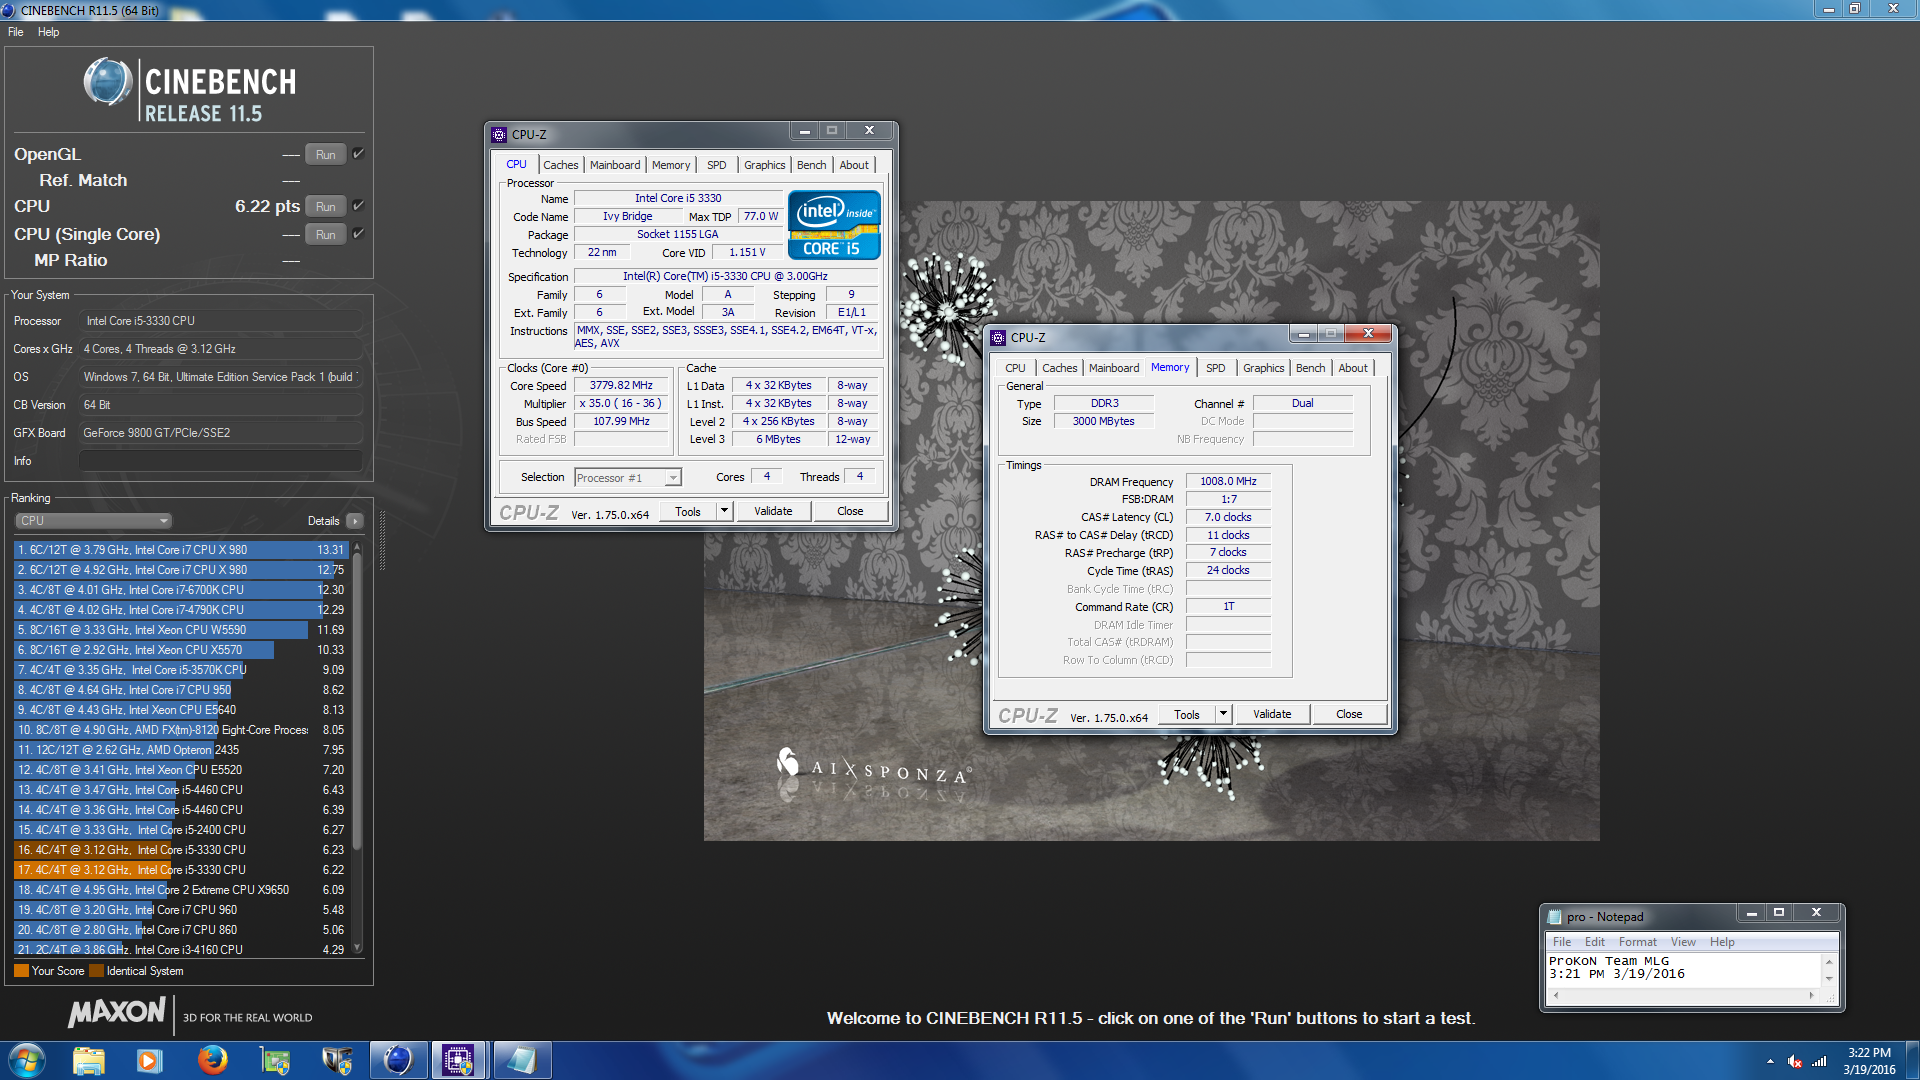Click the Show Desktop strip on the taskbar
The image size is (1920, 1080).
pos(1912,1060)
